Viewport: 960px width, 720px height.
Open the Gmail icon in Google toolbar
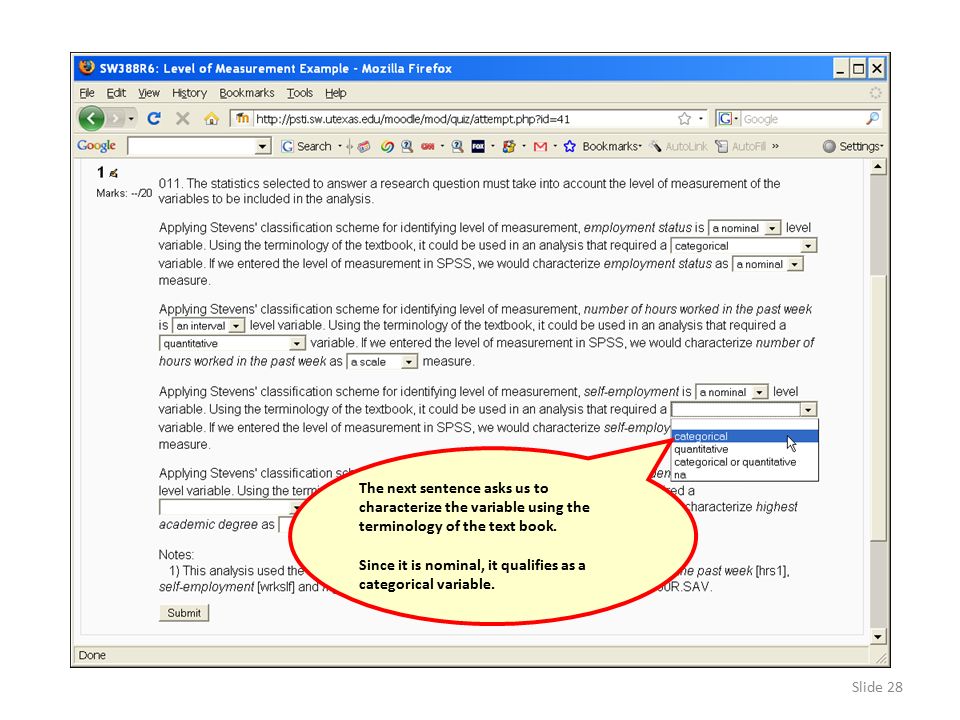[x=540, y=146]
